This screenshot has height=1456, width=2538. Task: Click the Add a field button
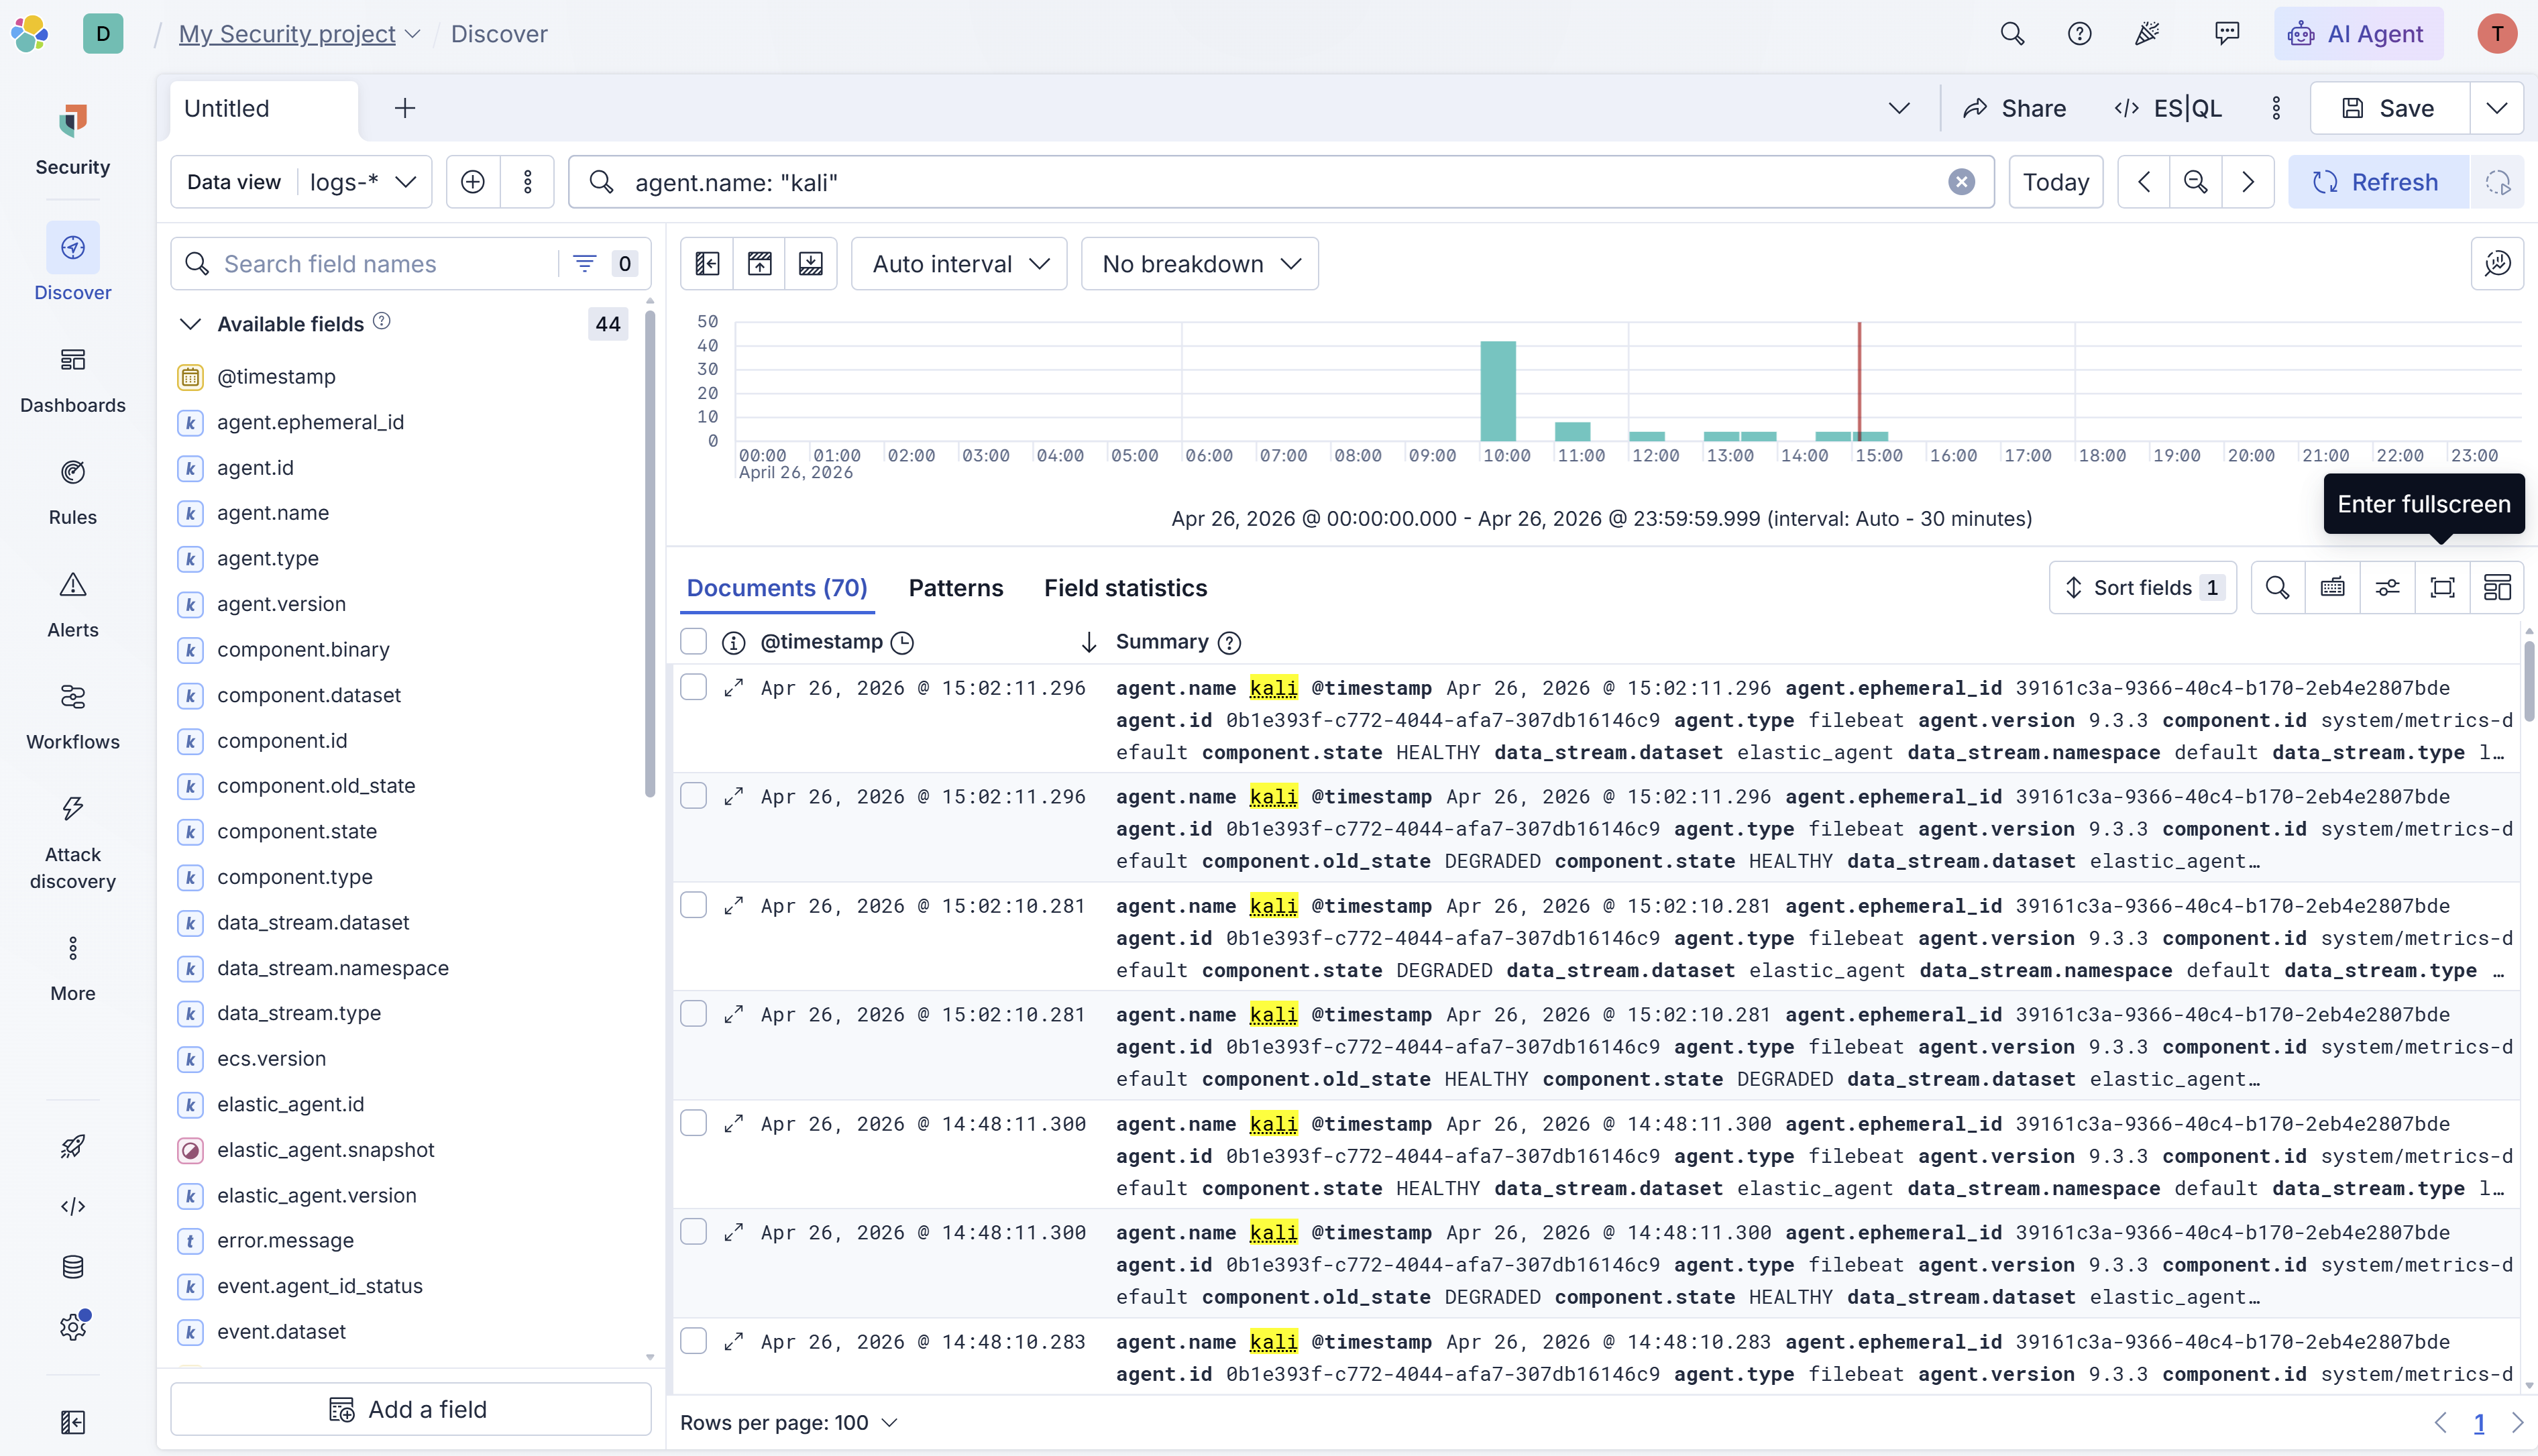point(410,1409)
